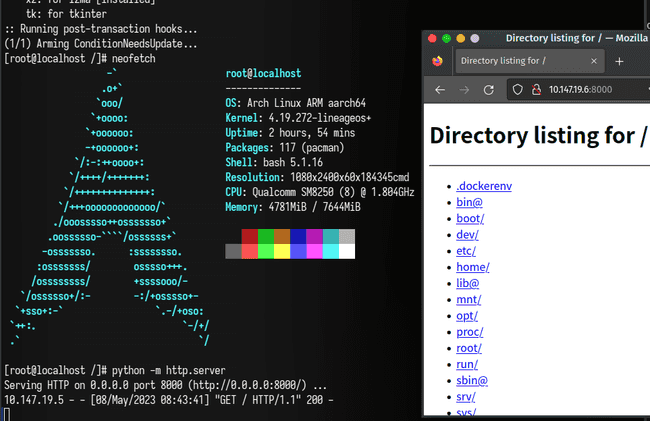Click the Firefox View icon beside the tab
650x421 pixels.
coord(437,61)
